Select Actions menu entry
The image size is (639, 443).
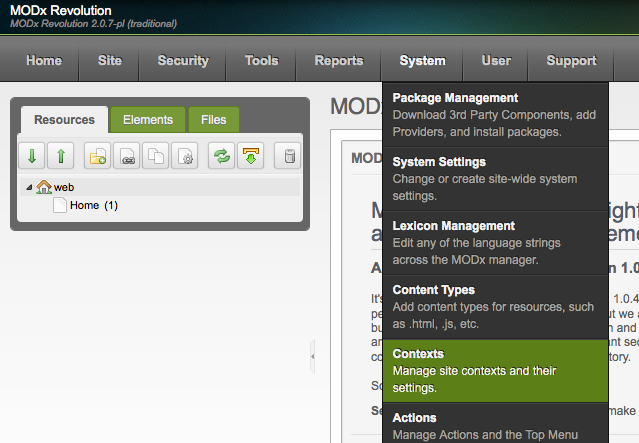(496, 424)
